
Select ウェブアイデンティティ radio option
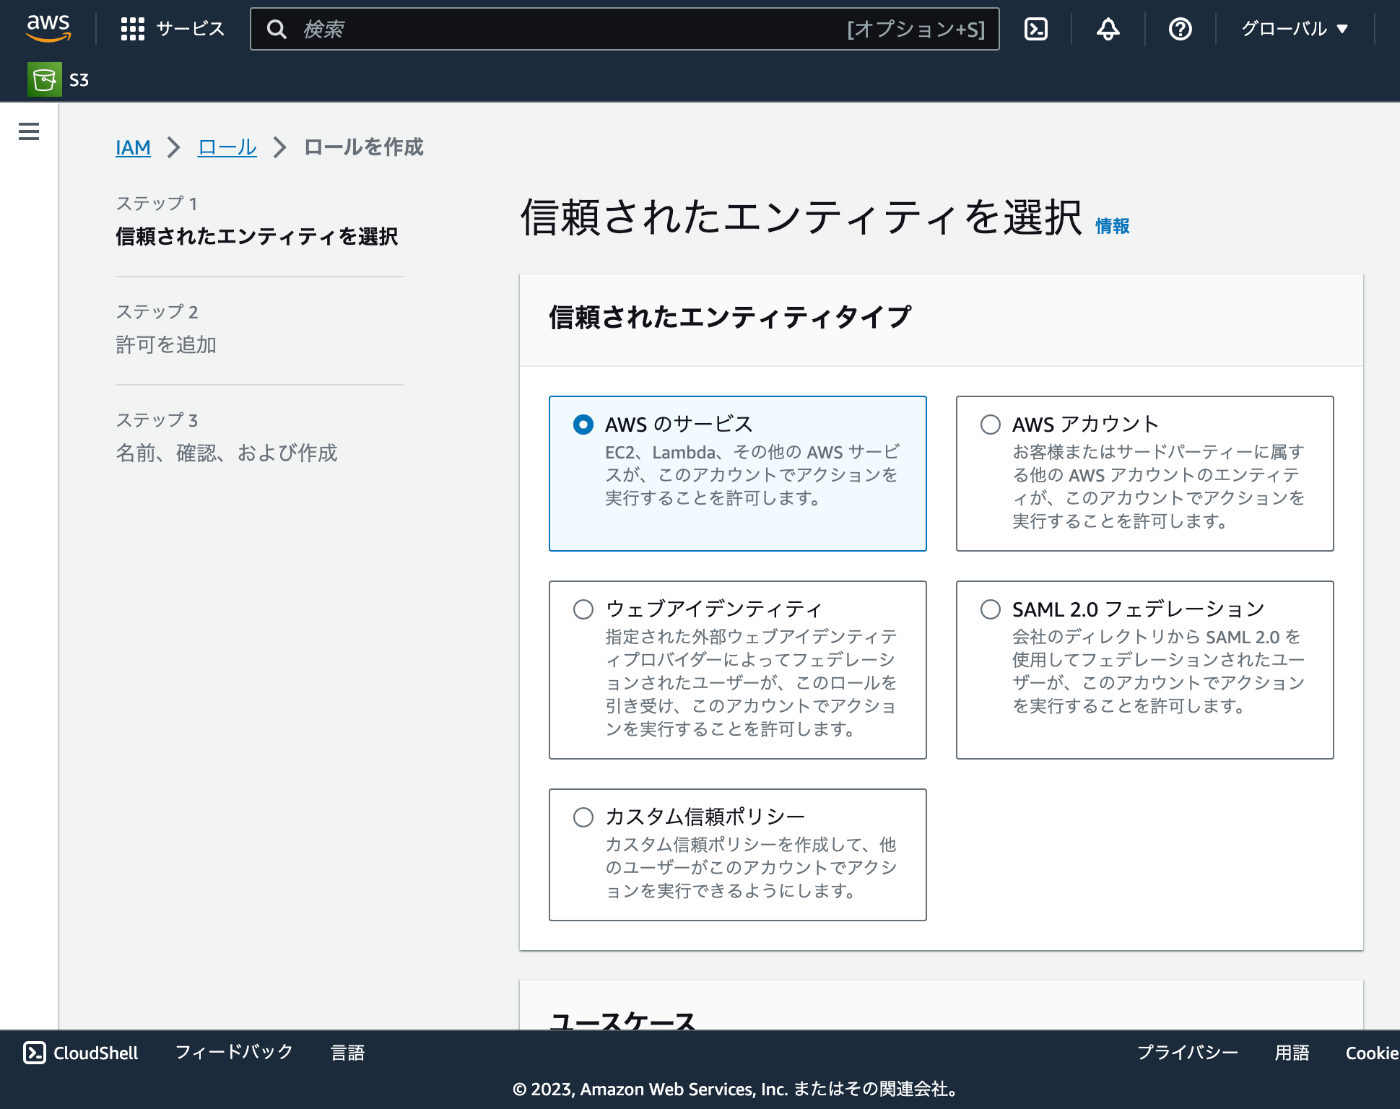583,609
